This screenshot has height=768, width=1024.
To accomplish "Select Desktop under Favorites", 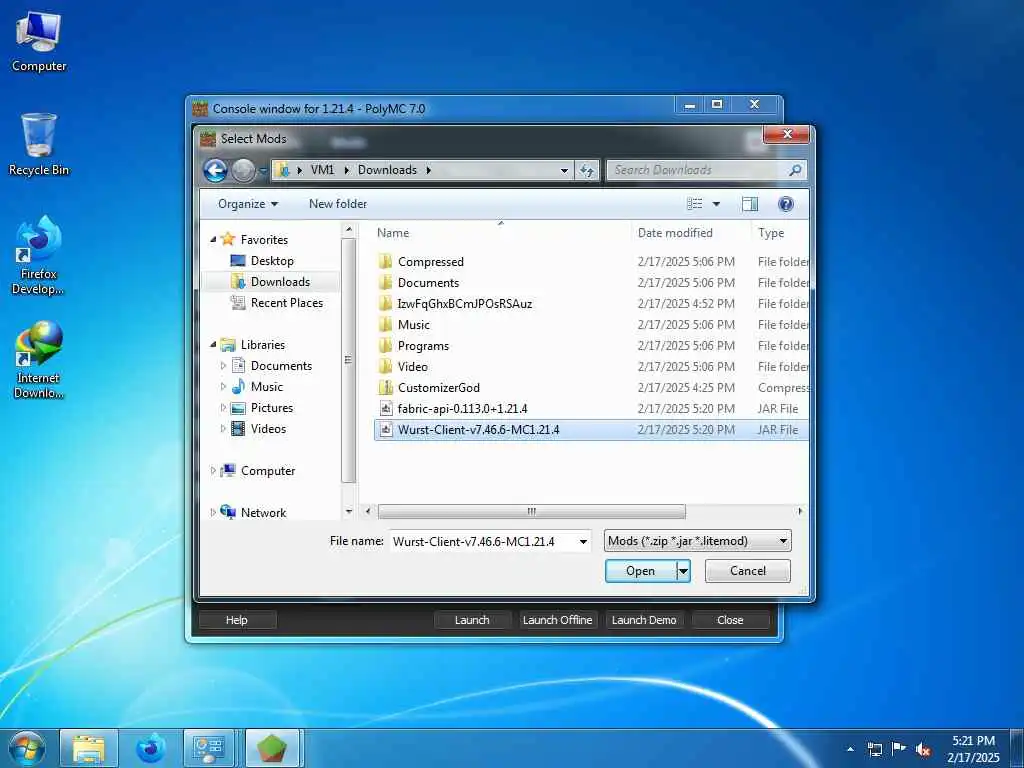I will click(272, 261).
